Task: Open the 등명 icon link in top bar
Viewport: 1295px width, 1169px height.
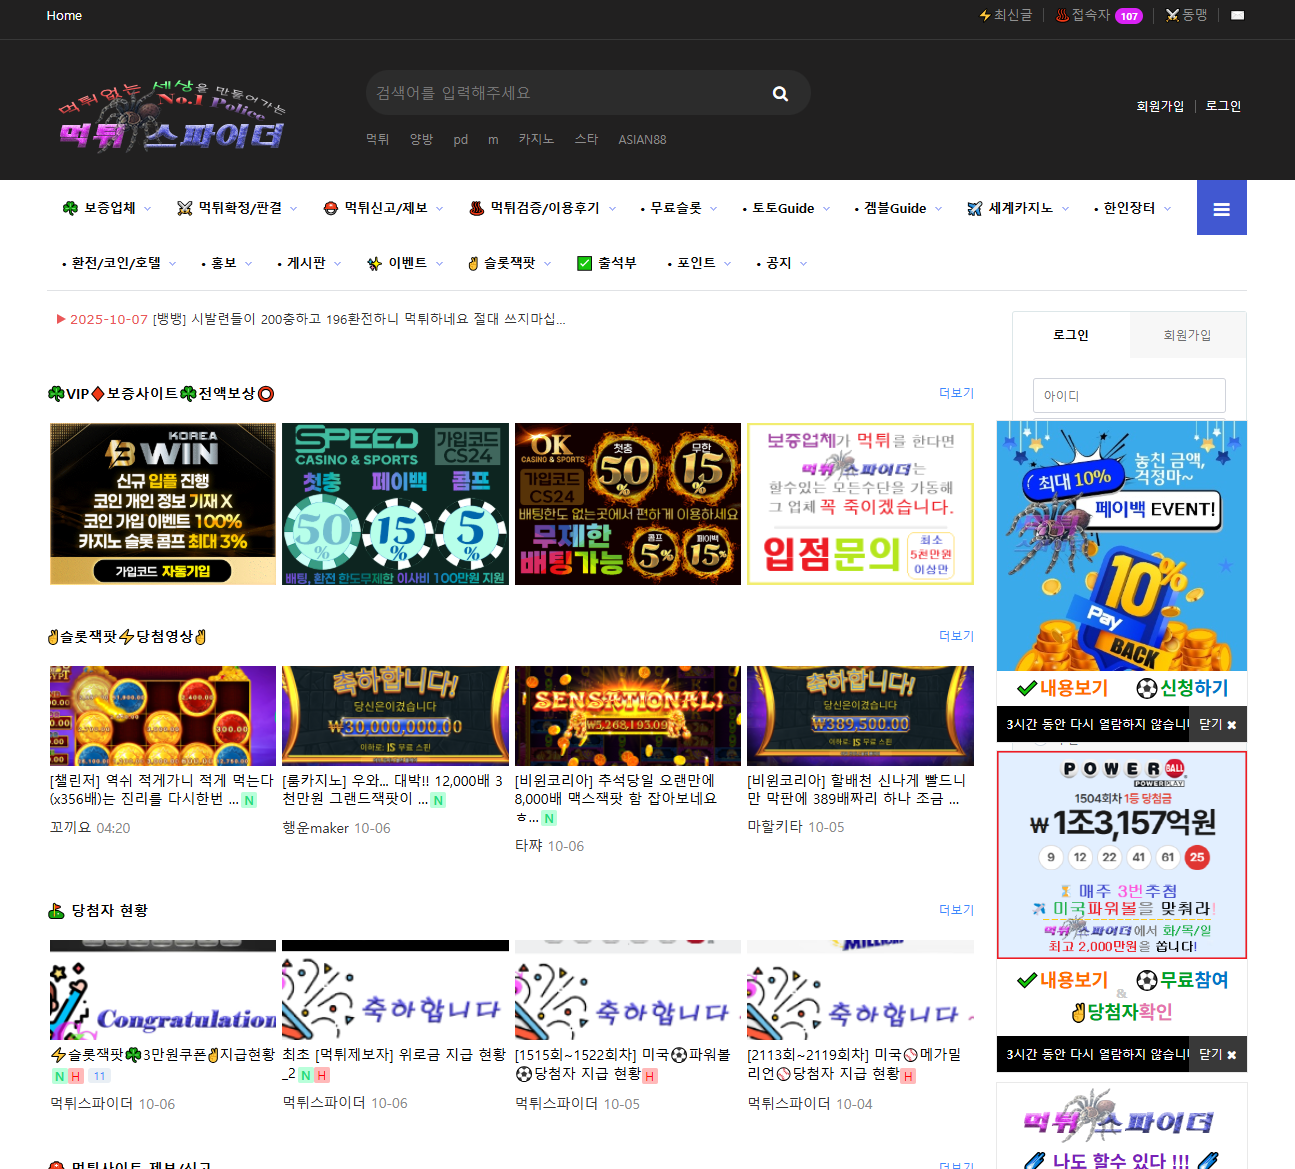Action: 1187,16
